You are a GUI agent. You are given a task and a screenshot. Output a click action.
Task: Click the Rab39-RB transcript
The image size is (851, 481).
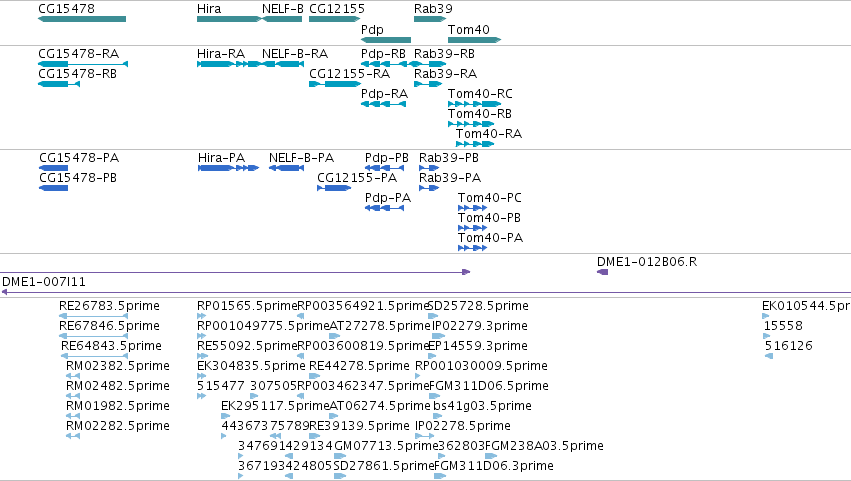430,64
